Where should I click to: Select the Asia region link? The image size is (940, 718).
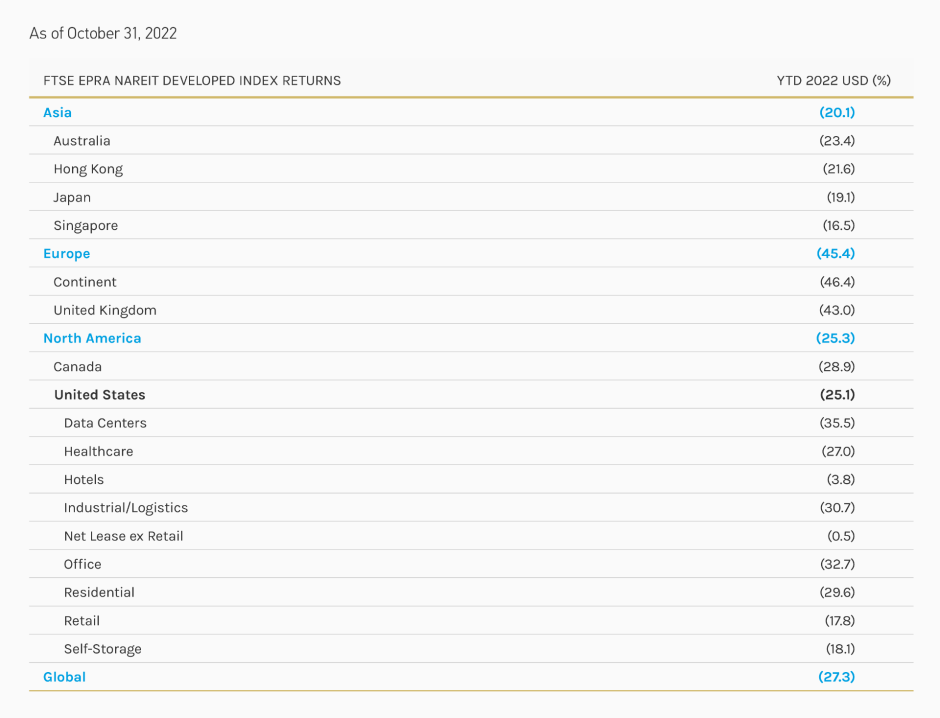[x=56, y=112]
